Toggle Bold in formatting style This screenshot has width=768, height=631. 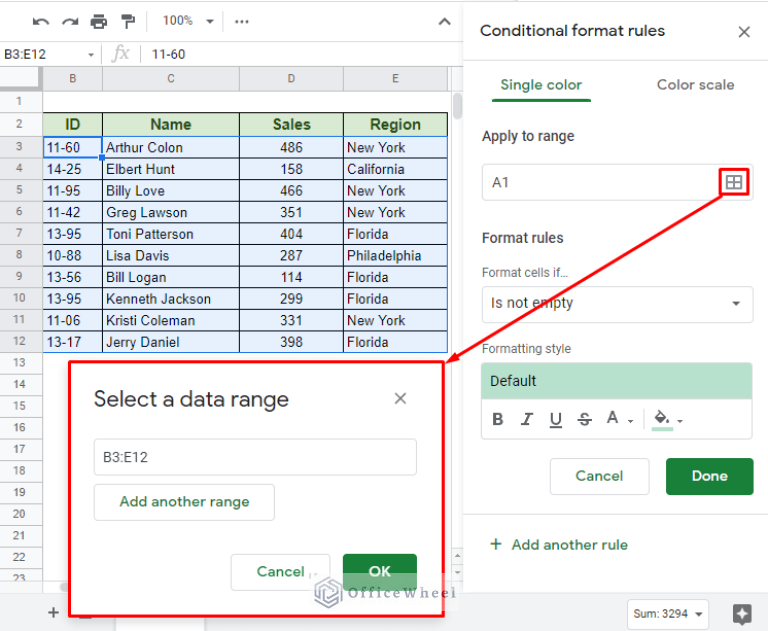[x=497, y=420]
